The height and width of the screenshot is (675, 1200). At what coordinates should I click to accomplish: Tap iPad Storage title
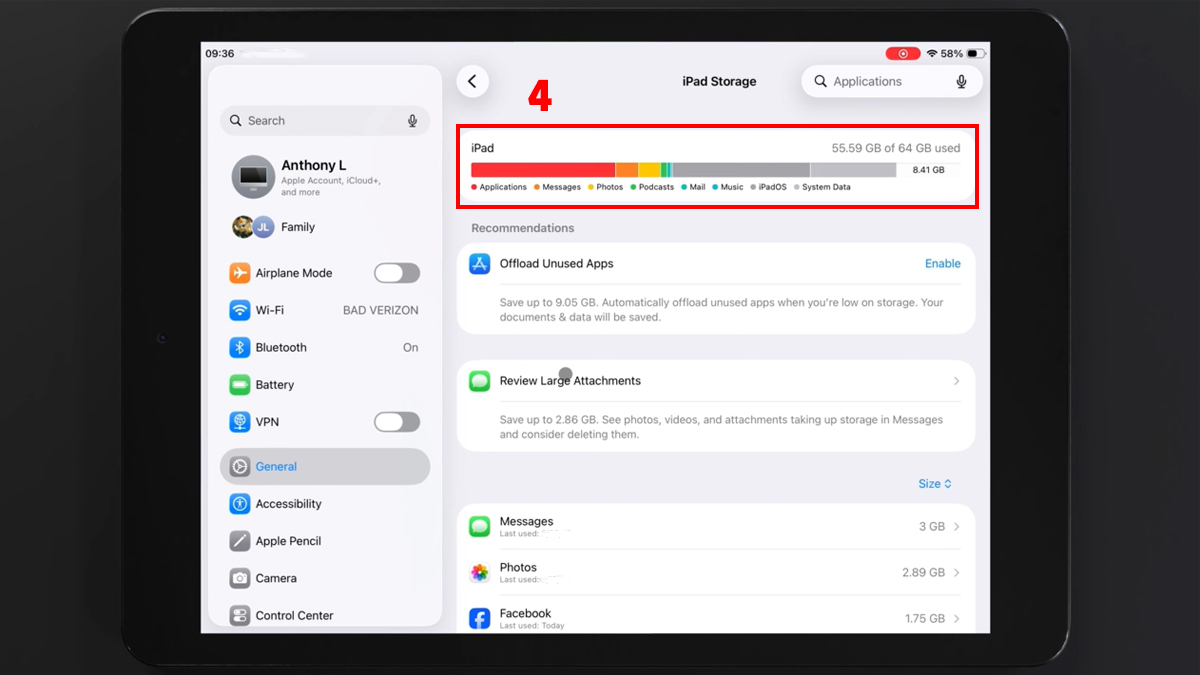[719, 82]
